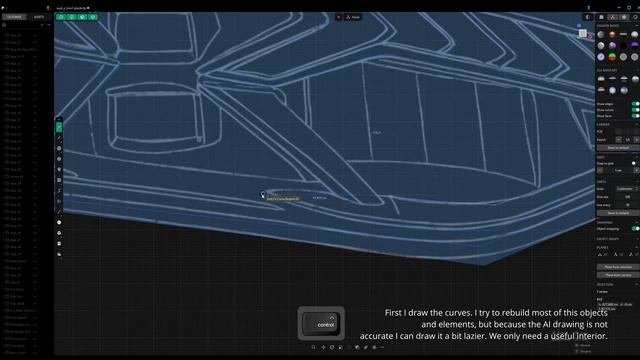Collapse the CAMERA section
Screen dimensions: 640x360
(637, 124)
